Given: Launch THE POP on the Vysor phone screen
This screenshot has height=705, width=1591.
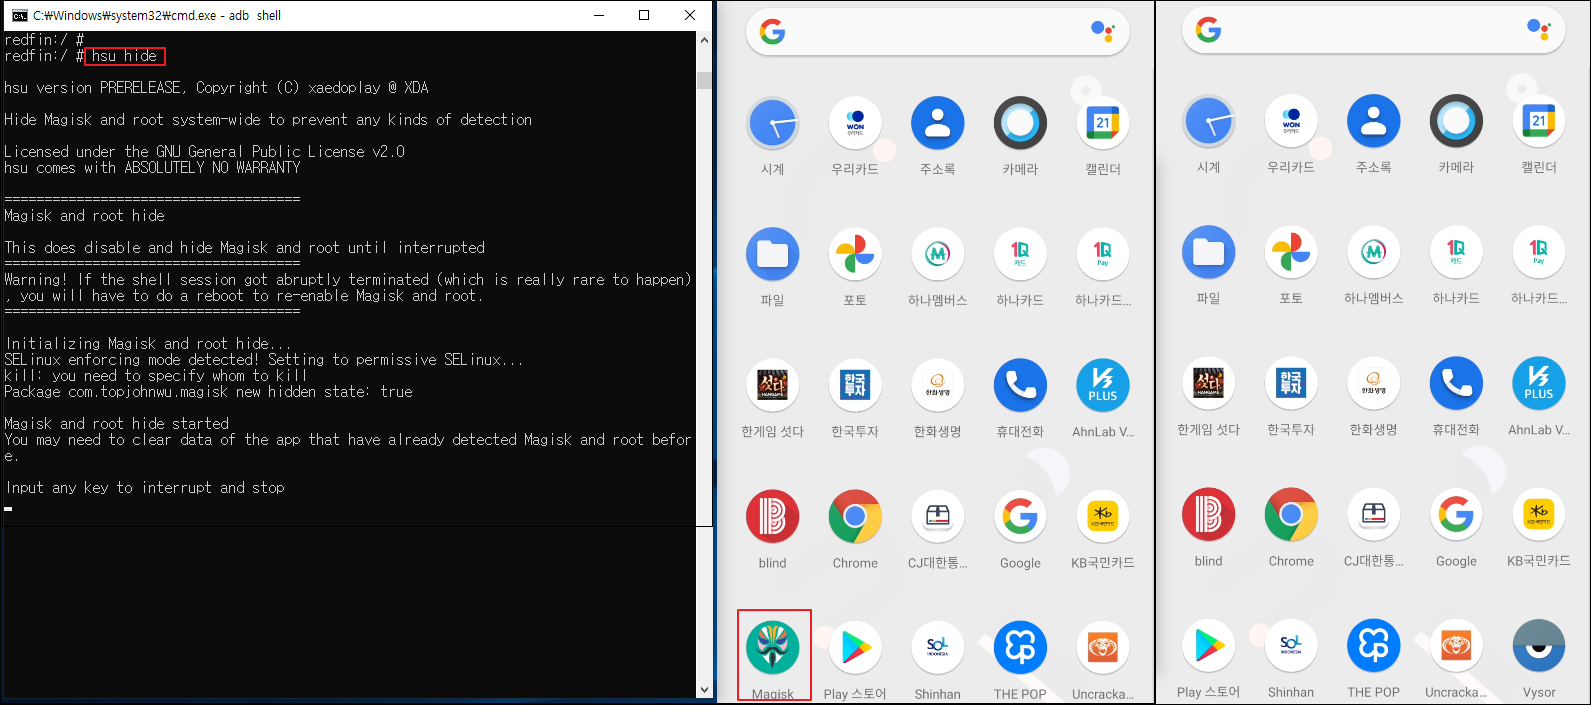Looking at the screenshot, I should [1374, 646].
